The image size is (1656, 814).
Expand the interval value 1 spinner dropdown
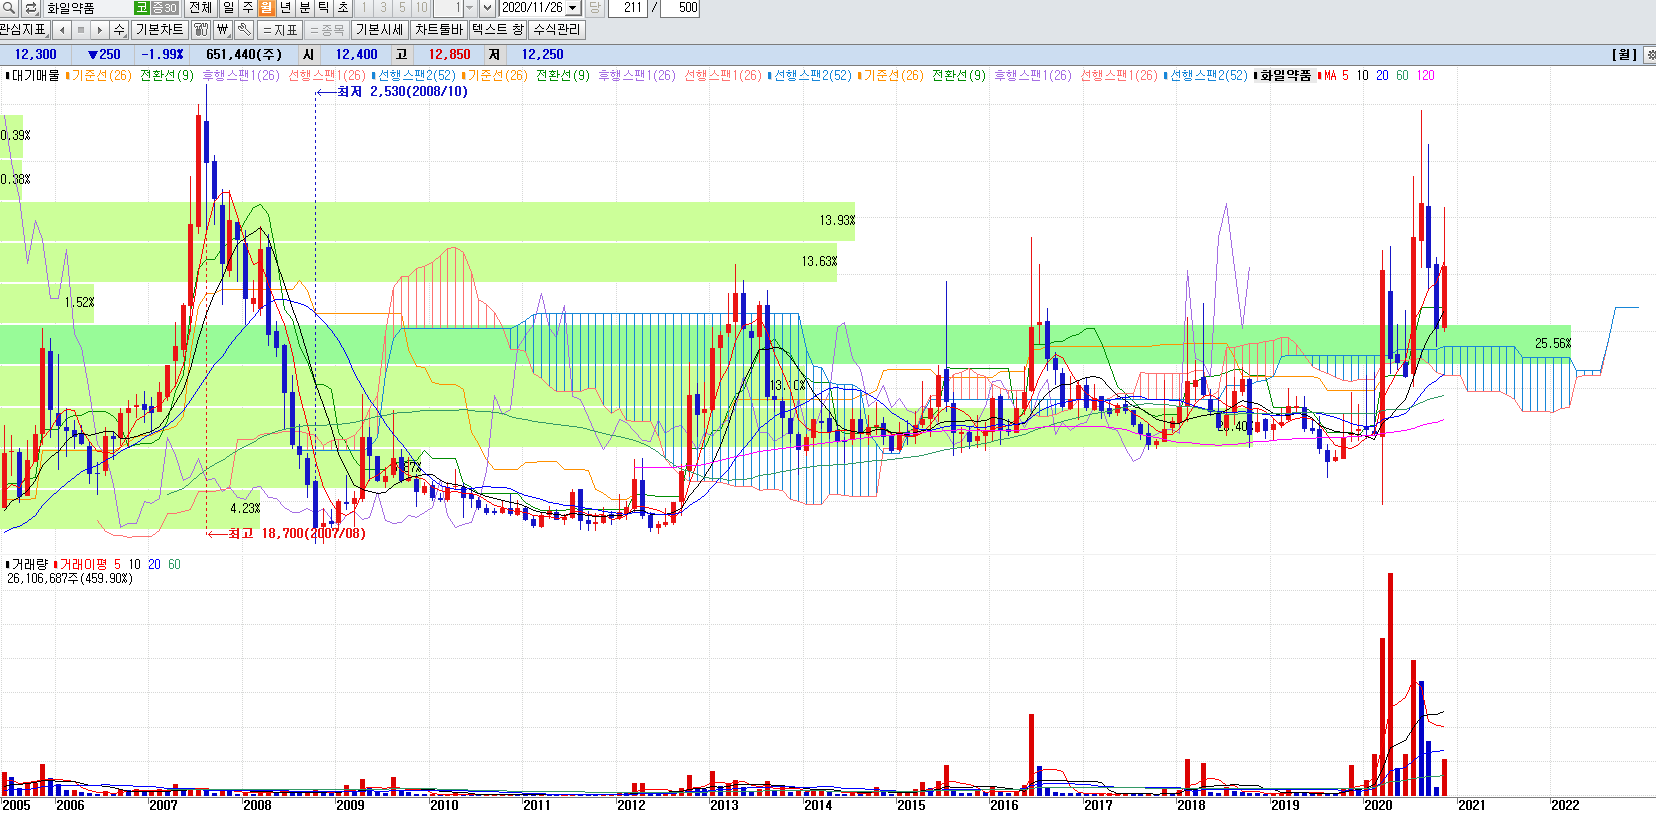point(469,8)
